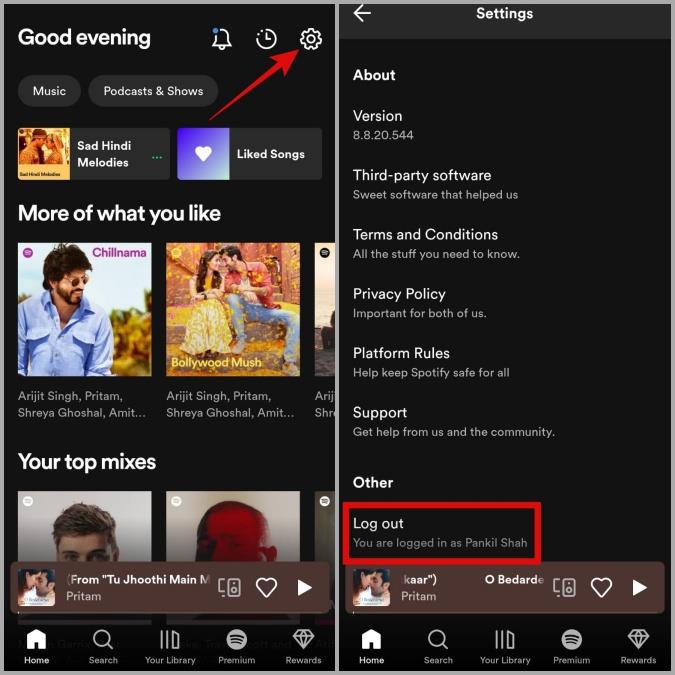
Task: Open notifications bell on the Home screen
Action: [222, 39]
